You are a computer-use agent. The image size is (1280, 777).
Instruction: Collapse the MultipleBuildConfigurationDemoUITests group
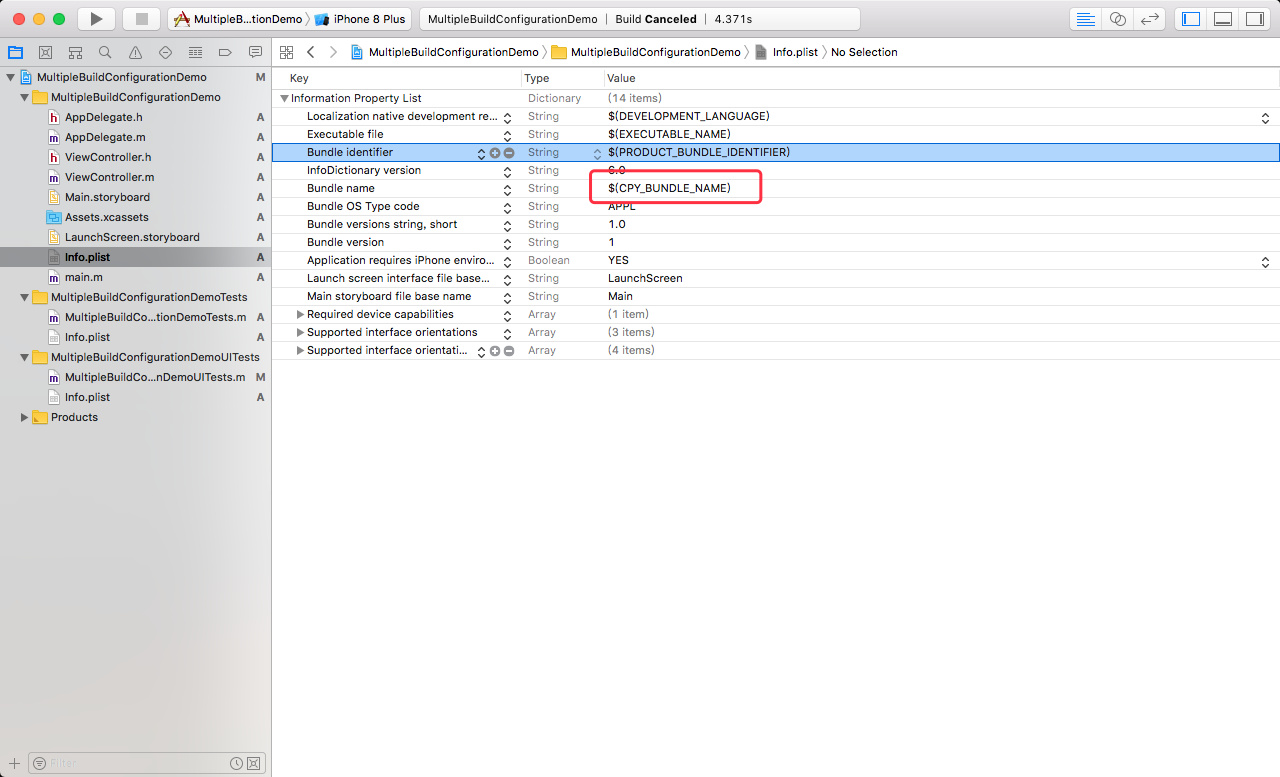[x=25, y=357]
